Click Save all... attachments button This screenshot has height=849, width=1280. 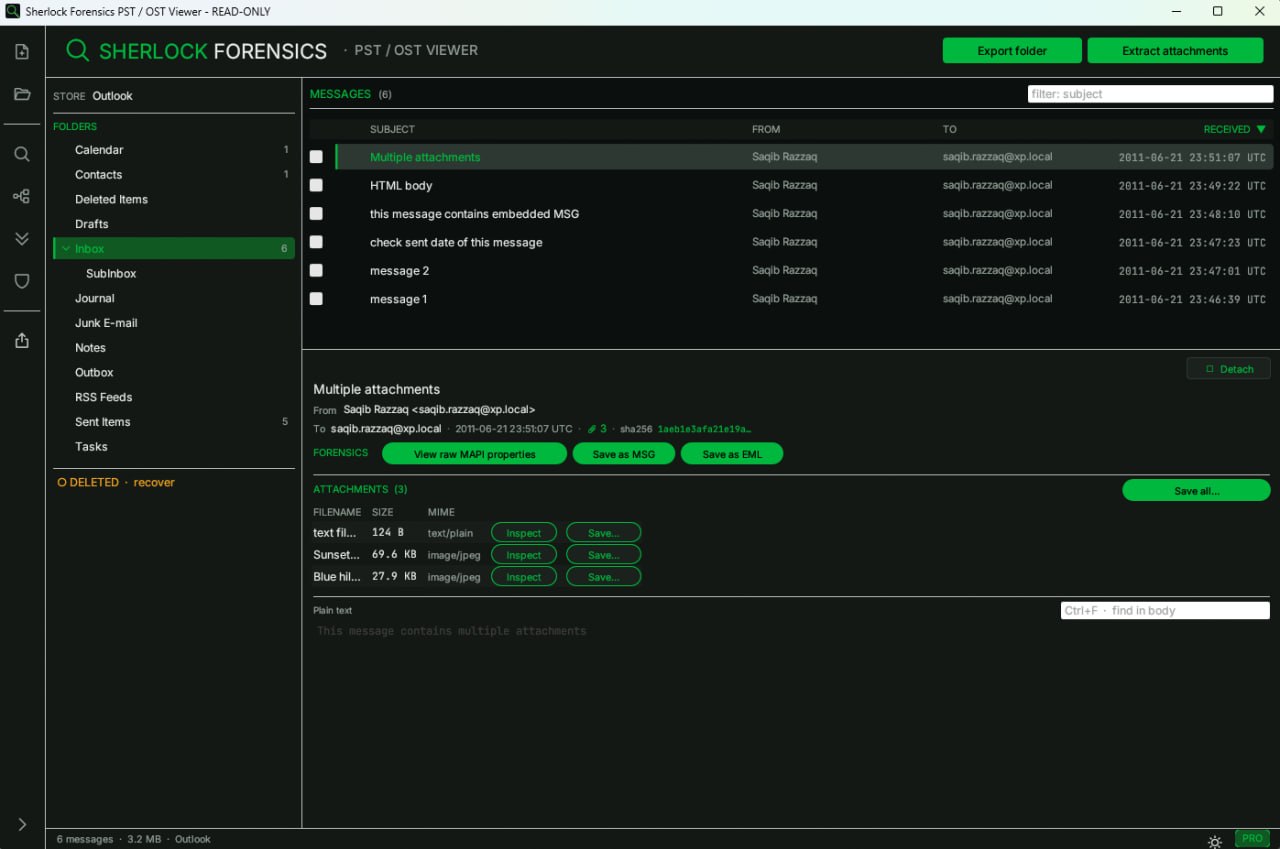(1196, 491)
